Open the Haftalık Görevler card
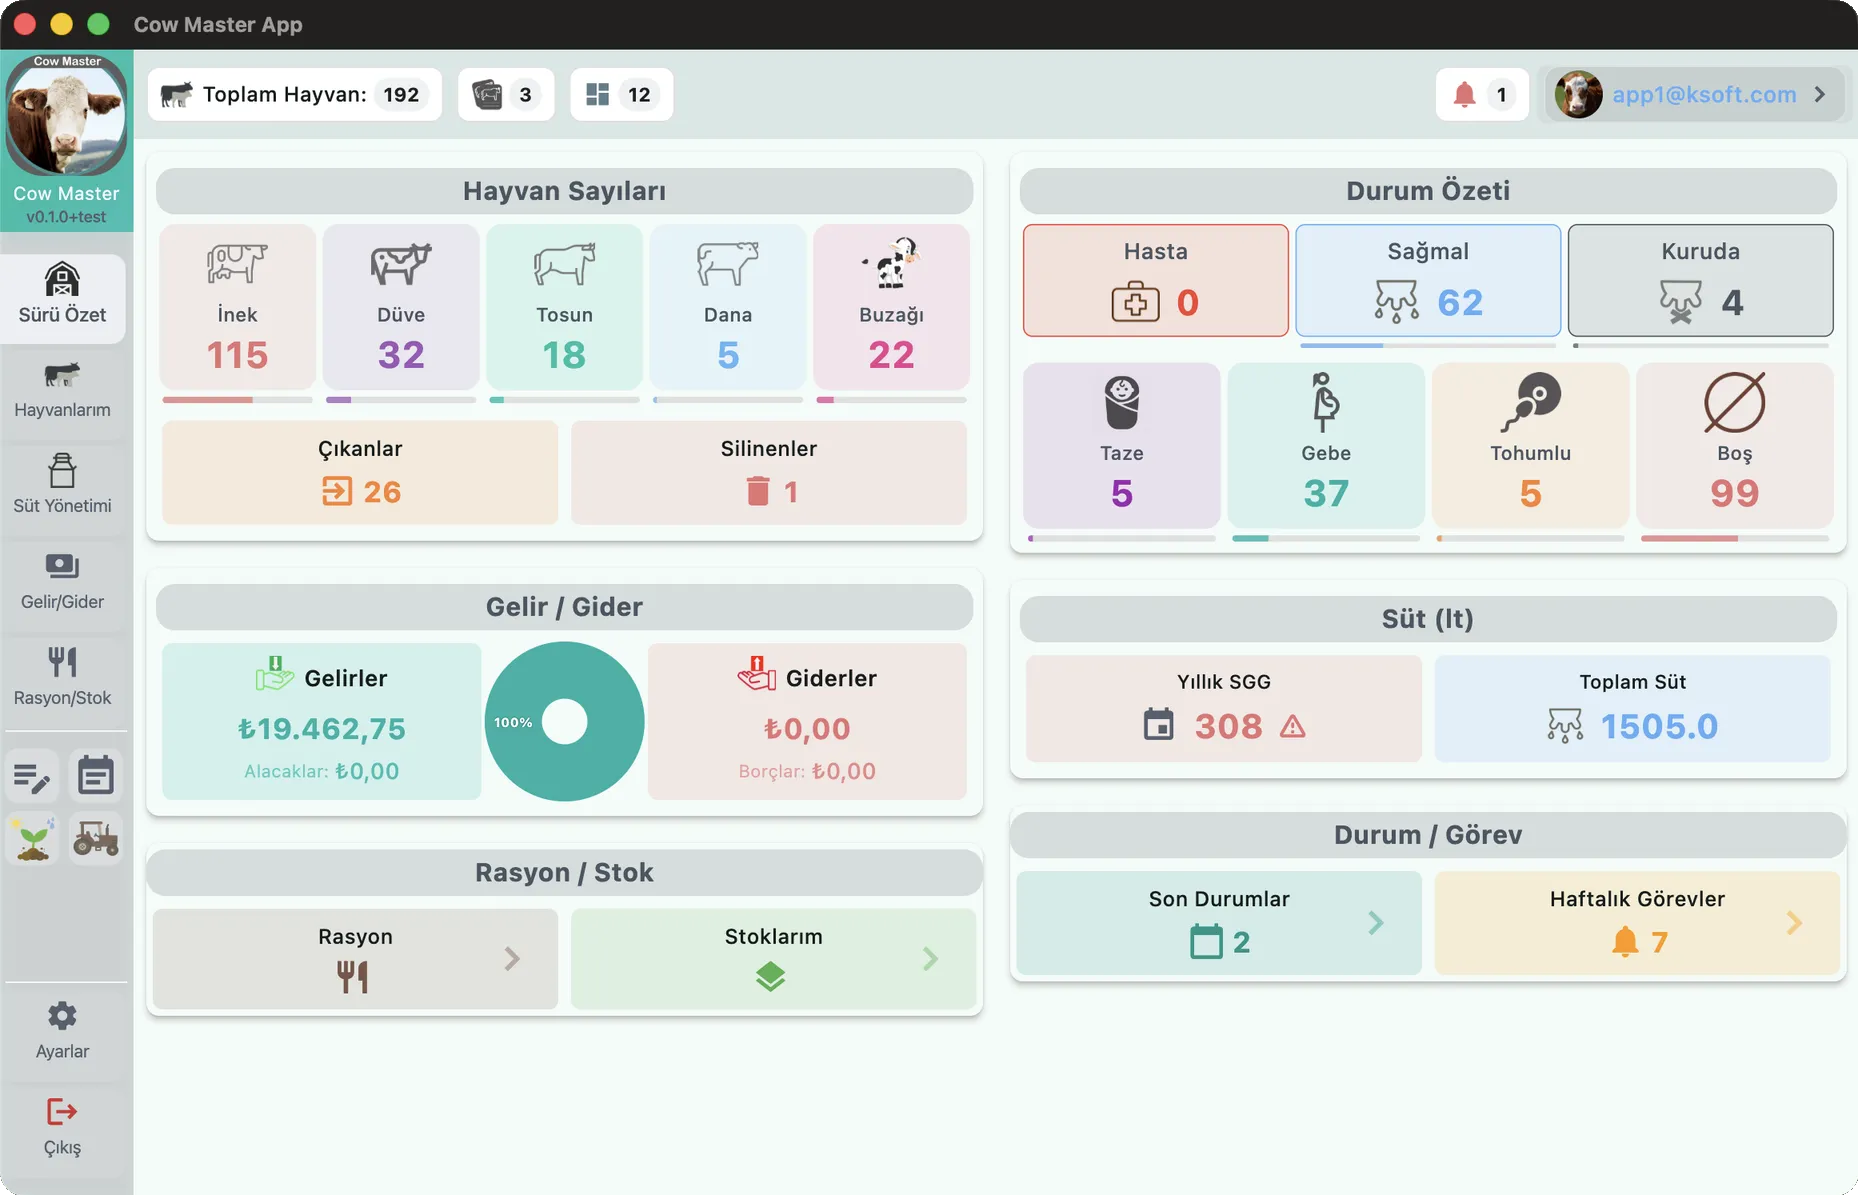The height and width of the screenshot is (1195, 1858). (x=1636, y=923)
